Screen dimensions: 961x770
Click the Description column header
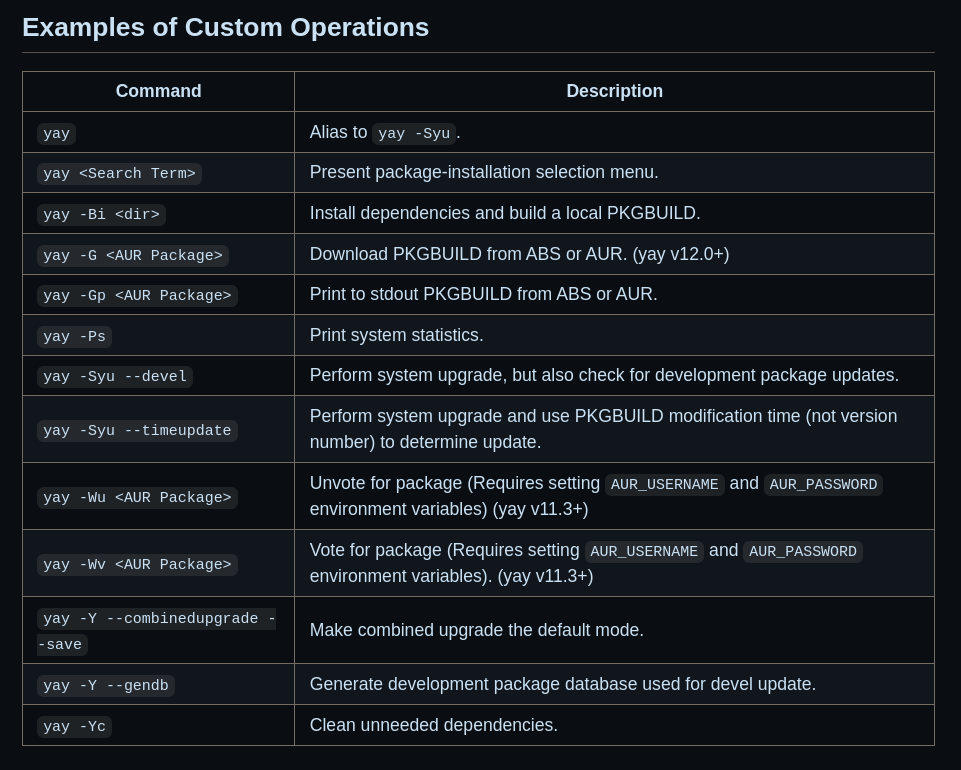click(614, 91)
